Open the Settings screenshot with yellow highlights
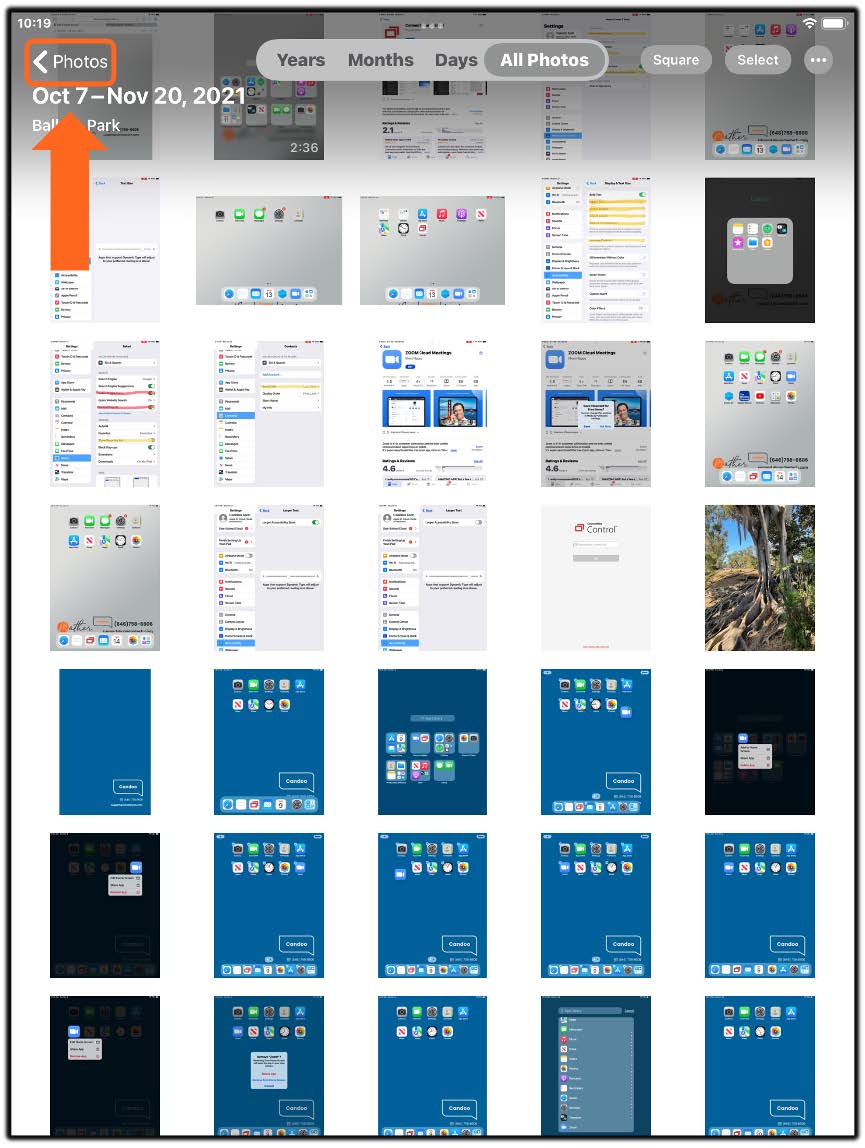The width and height of the screenshot is (865, 1148). 595,250
